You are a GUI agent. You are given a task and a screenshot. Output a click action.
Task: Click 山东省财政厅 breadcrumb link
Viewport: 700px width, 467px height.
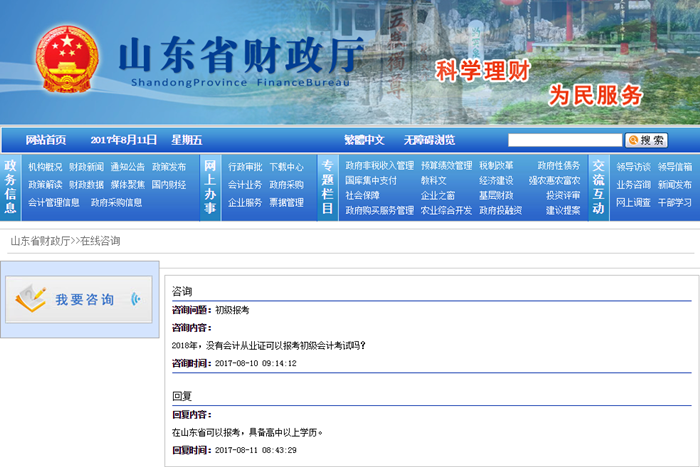pyautogui.click(x=40, y=241)
